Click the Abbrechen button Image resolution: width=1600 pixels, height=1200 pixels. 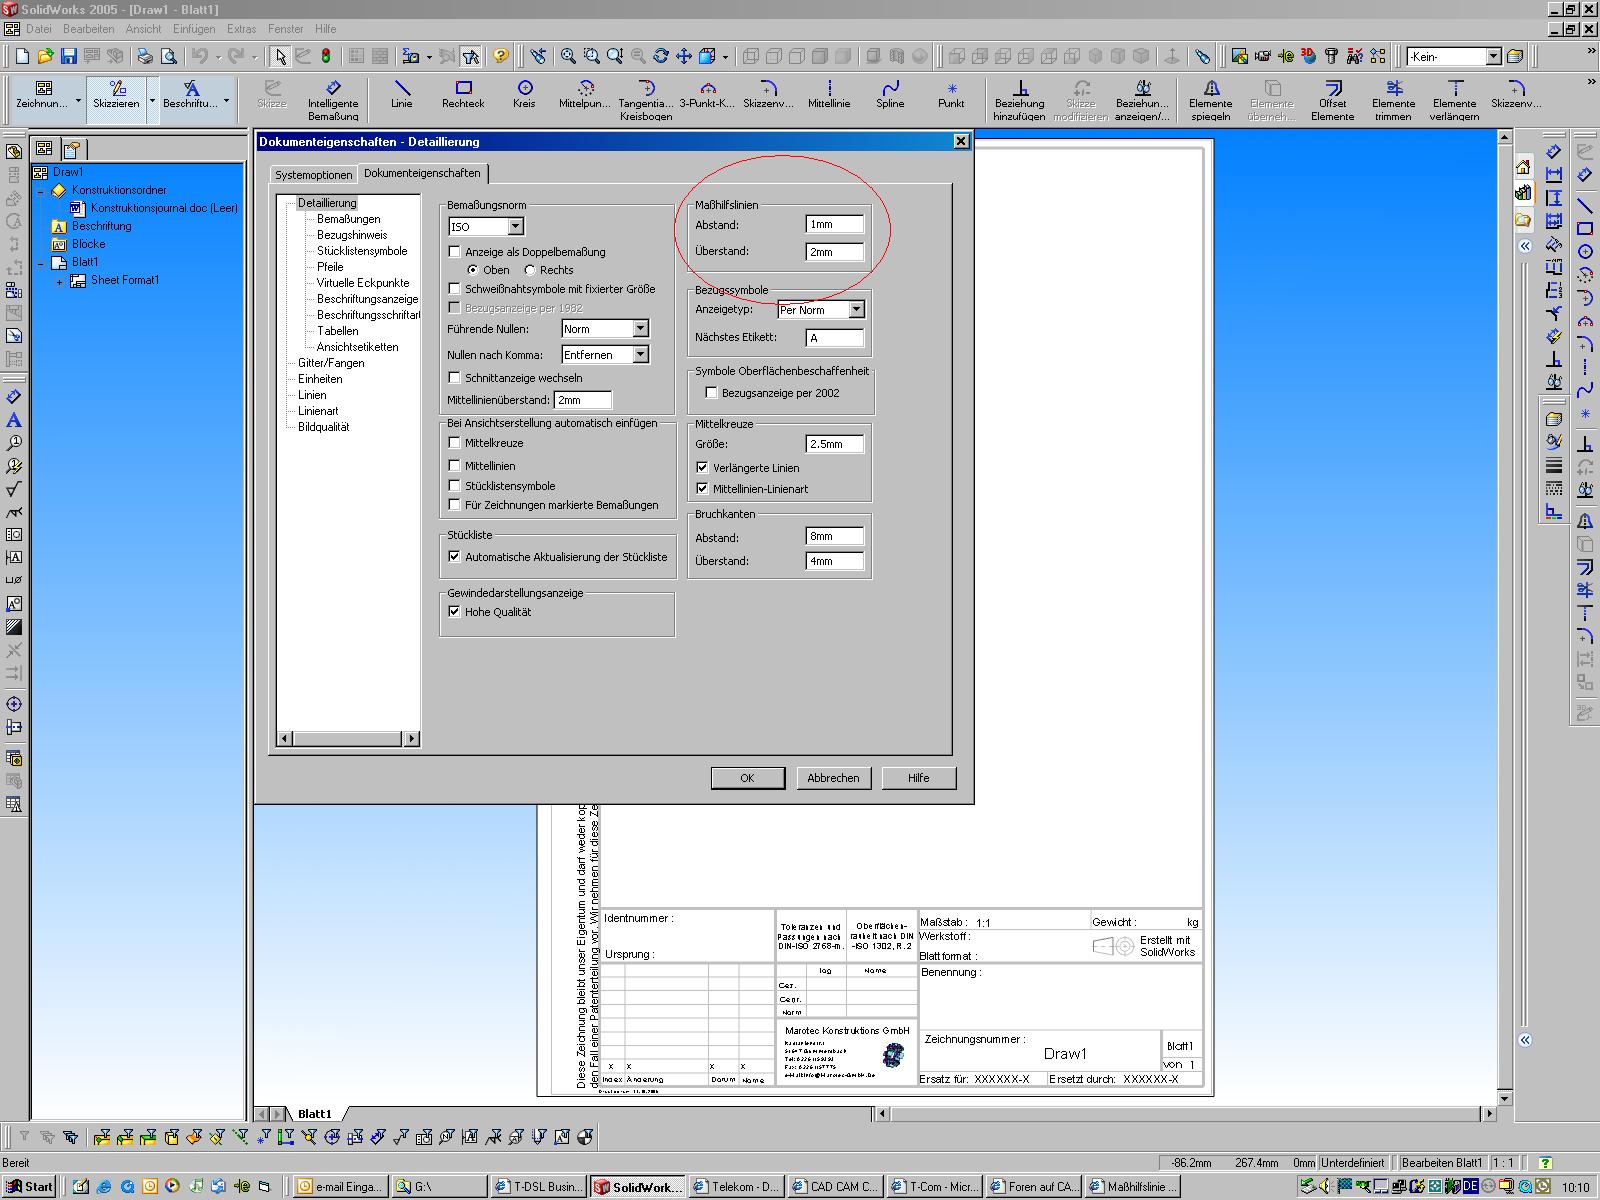point(833,778)
